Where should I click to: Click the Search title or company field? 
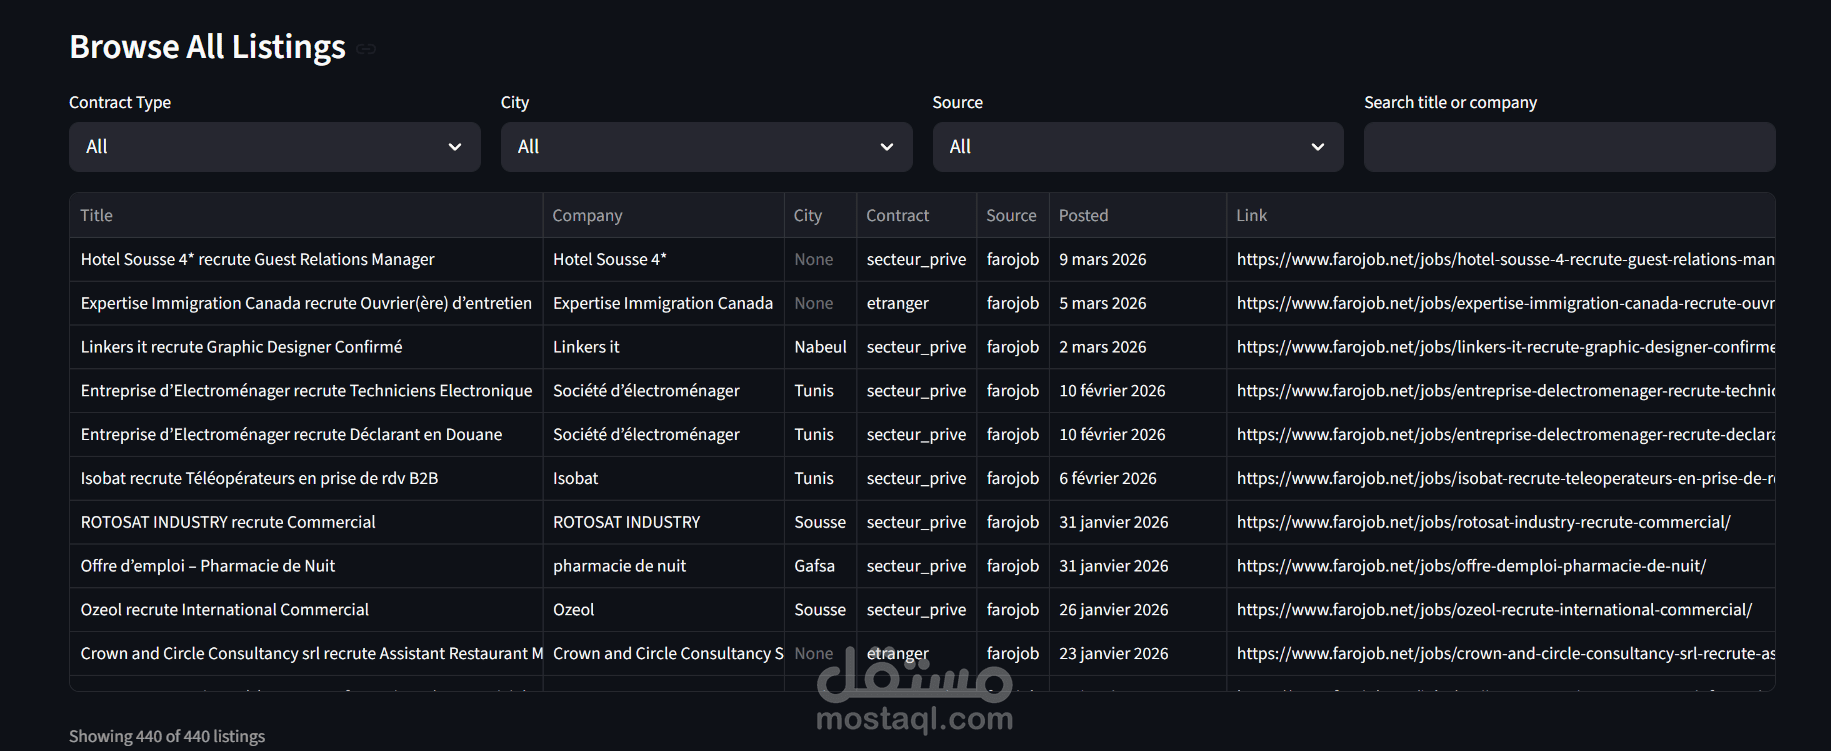tap(1570, 147)
